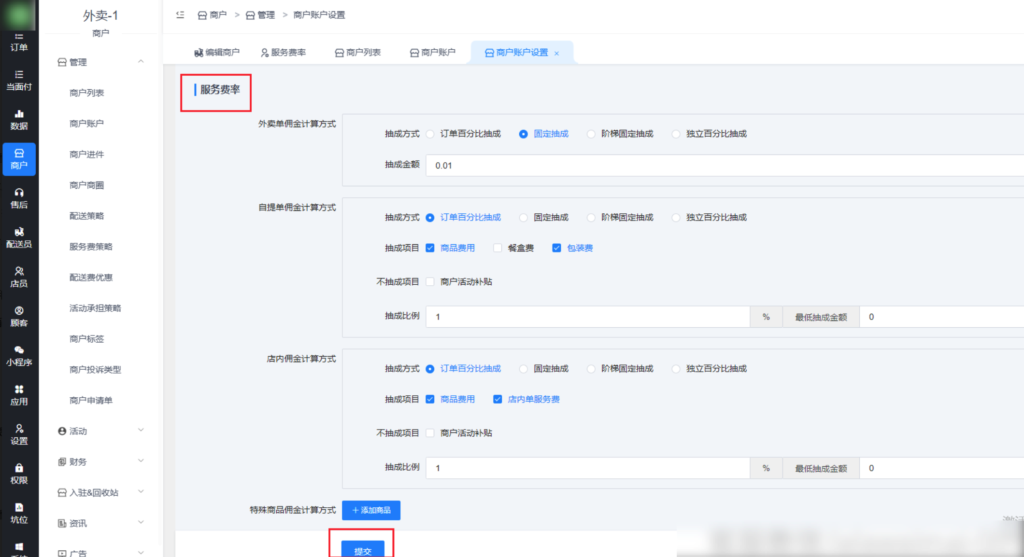Toggle the sidebar collapse icon beside breadcrumb

[179, 15]
